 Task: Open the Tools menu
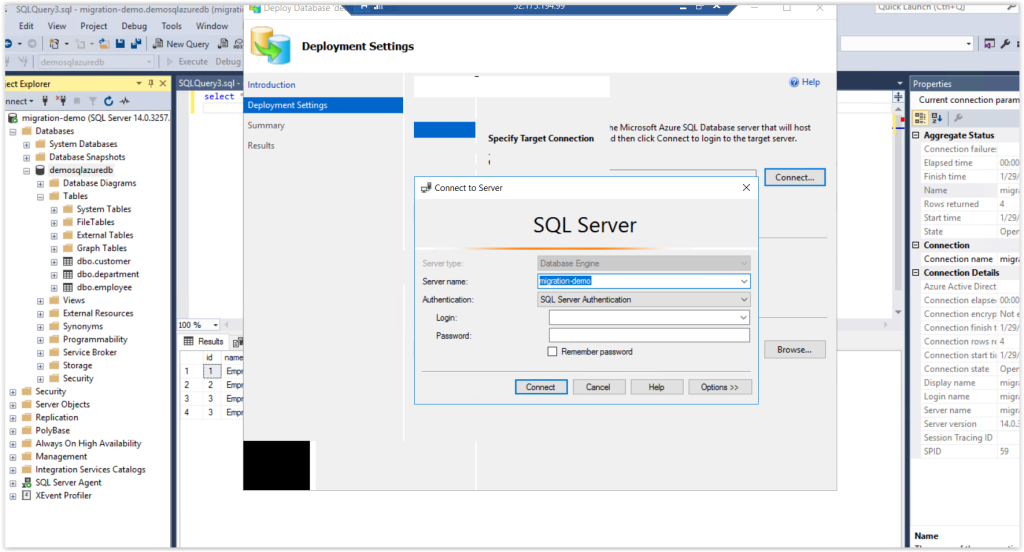[x=171, y=26]
